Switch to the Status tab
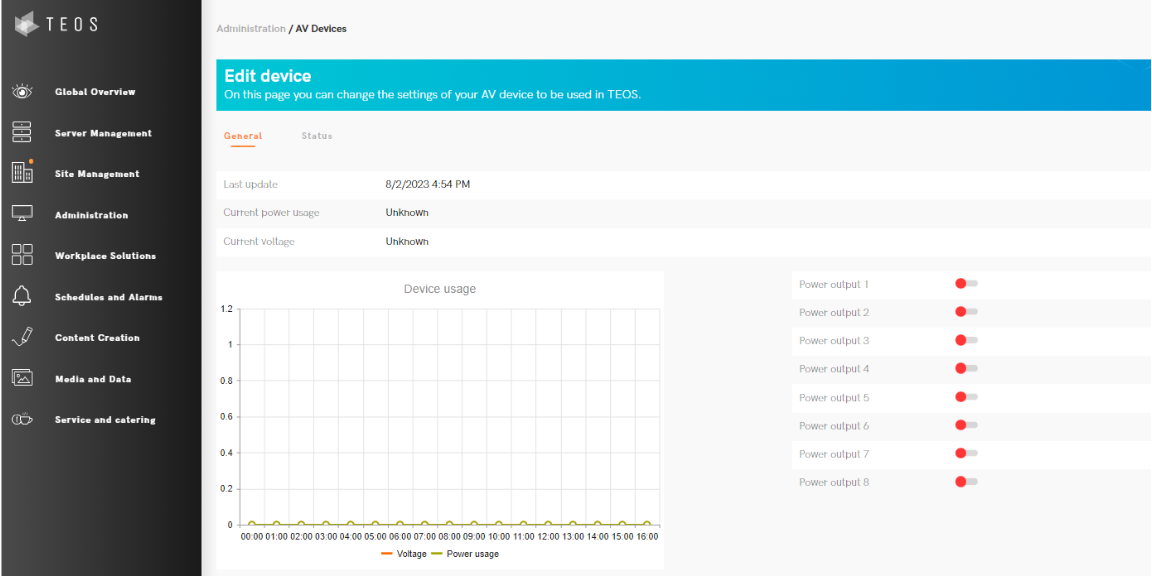Screen dimensions: 1152x577 317,136
